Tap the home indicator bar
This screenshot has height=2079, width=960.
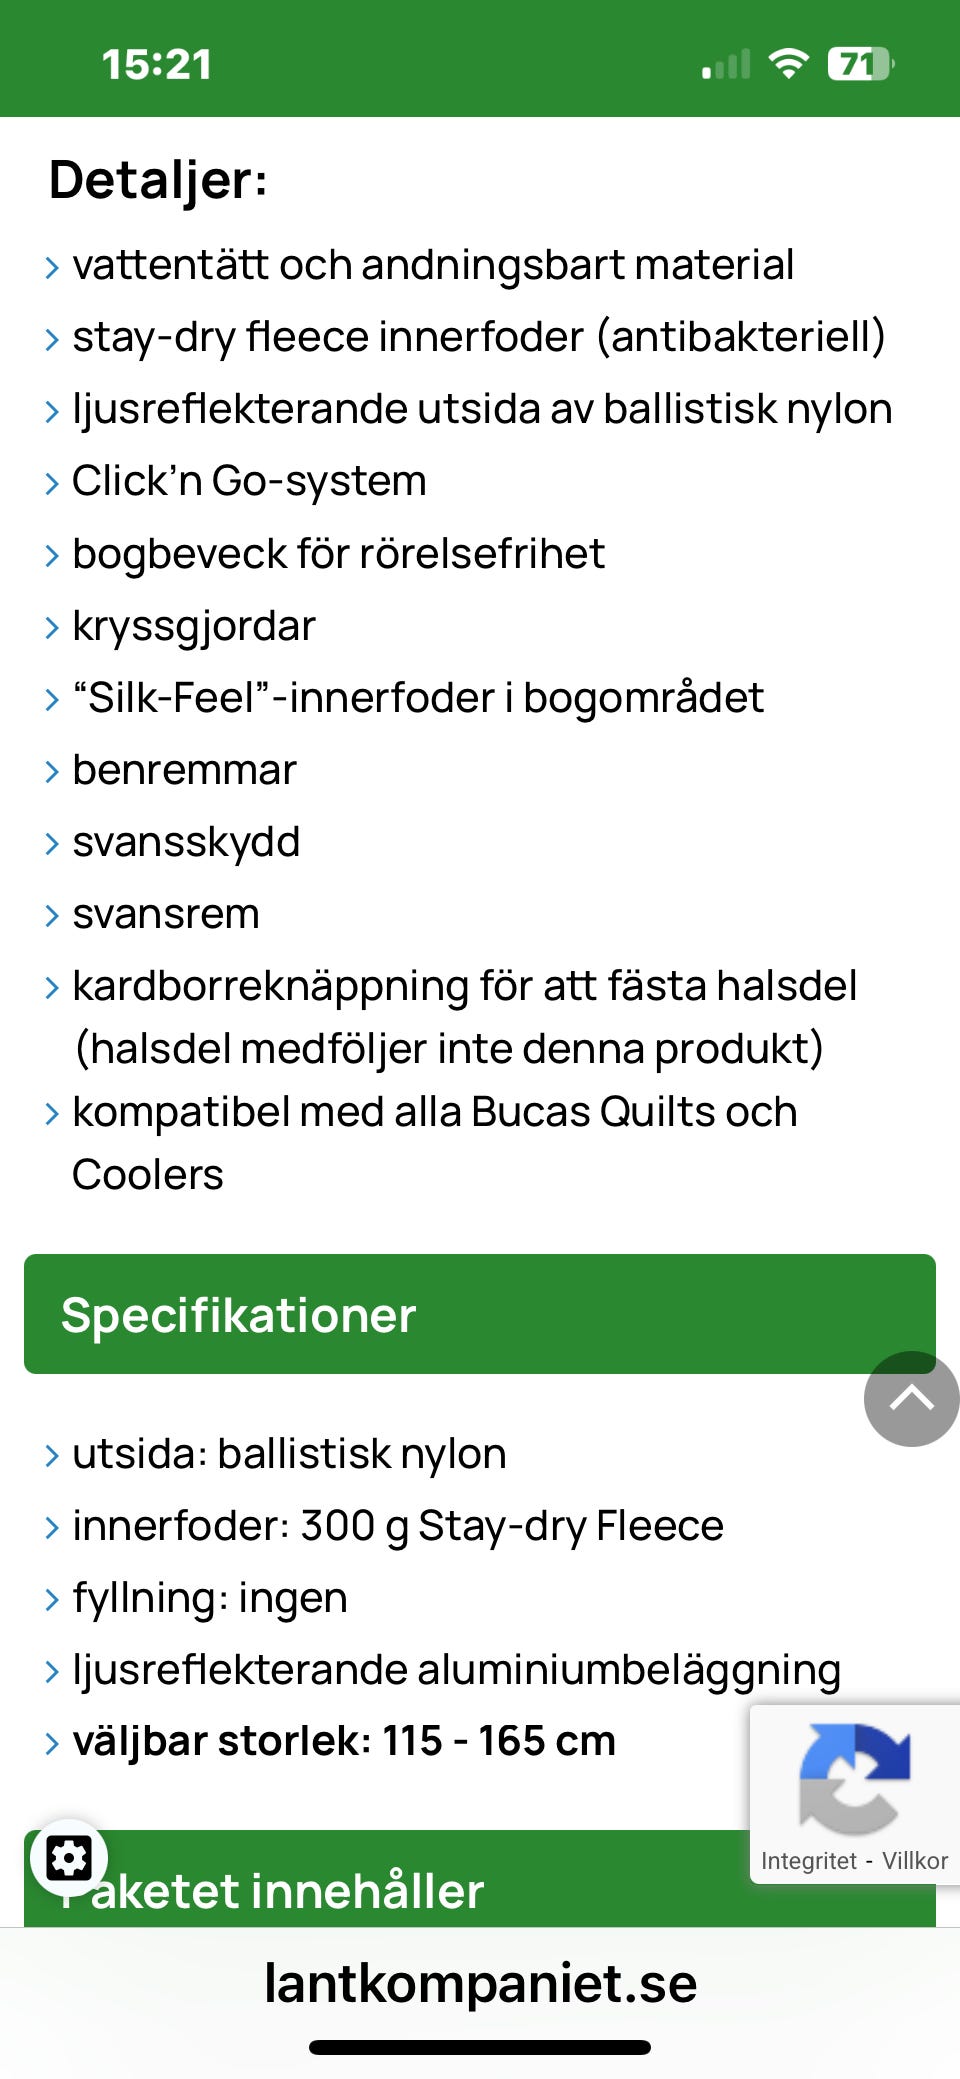coord(480,2047)
